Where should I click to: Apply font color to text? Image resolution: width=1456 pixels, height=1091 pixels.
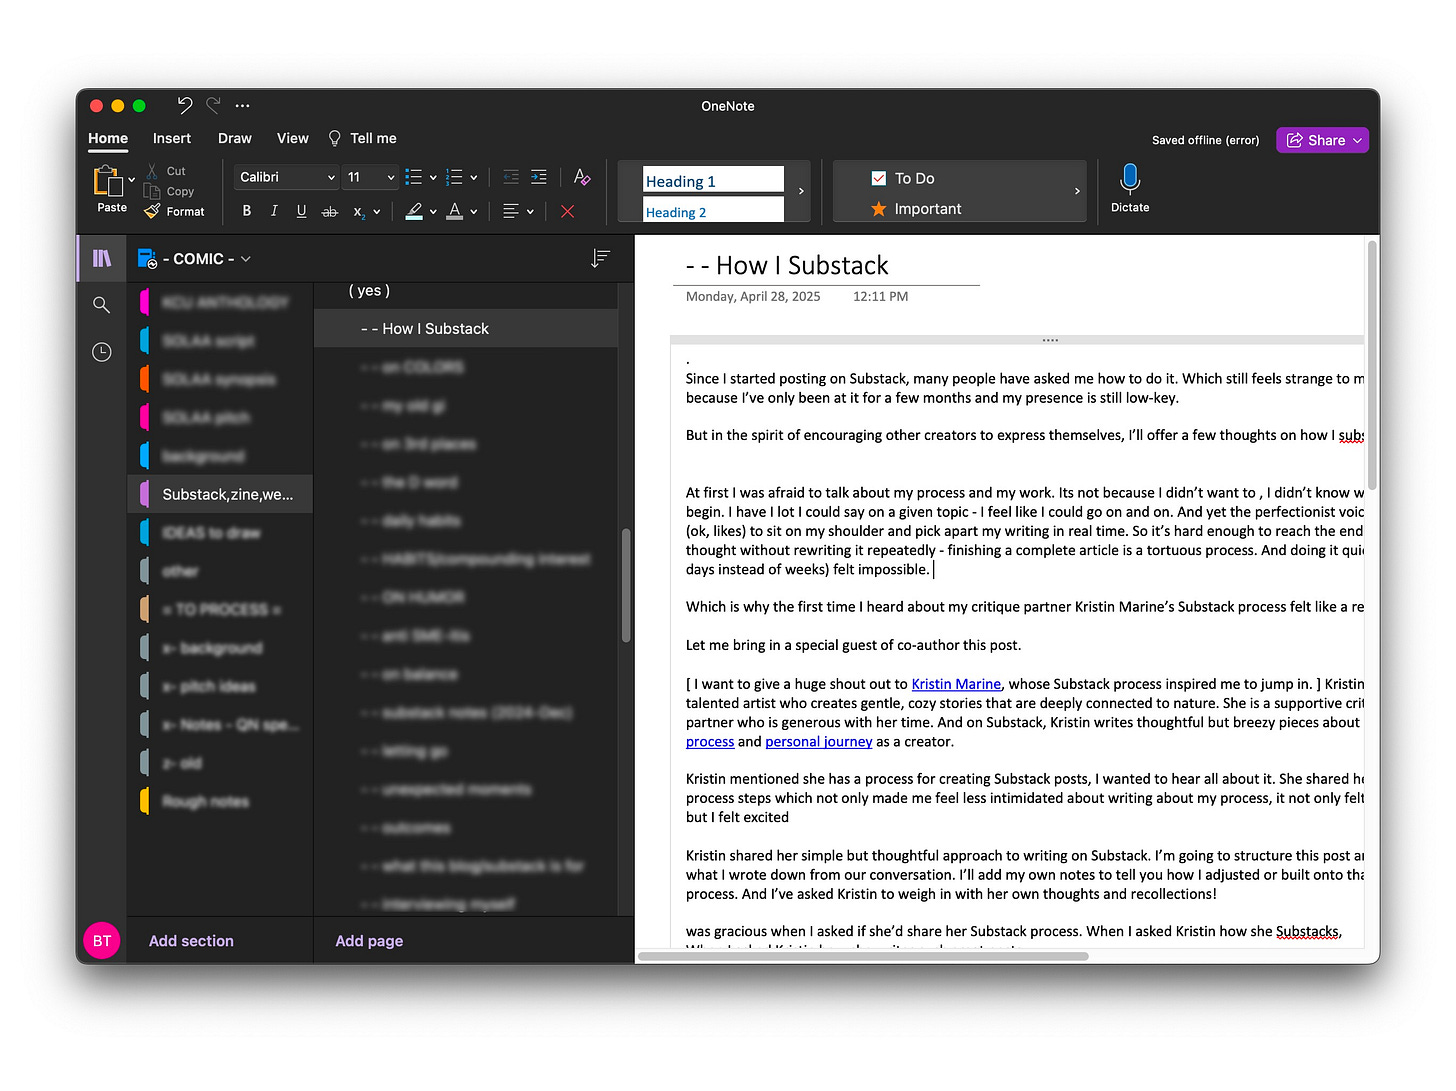(455, 211)
